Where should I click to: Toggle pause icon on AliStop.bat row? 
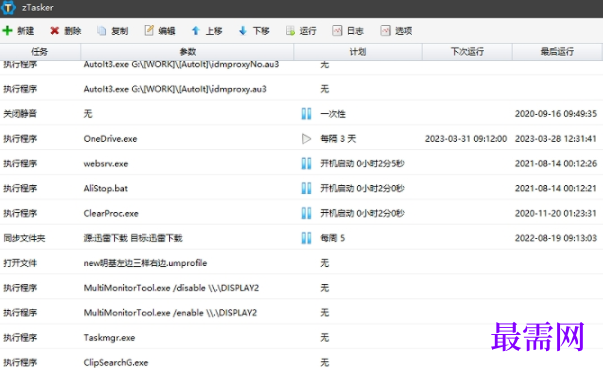point(306,188)
